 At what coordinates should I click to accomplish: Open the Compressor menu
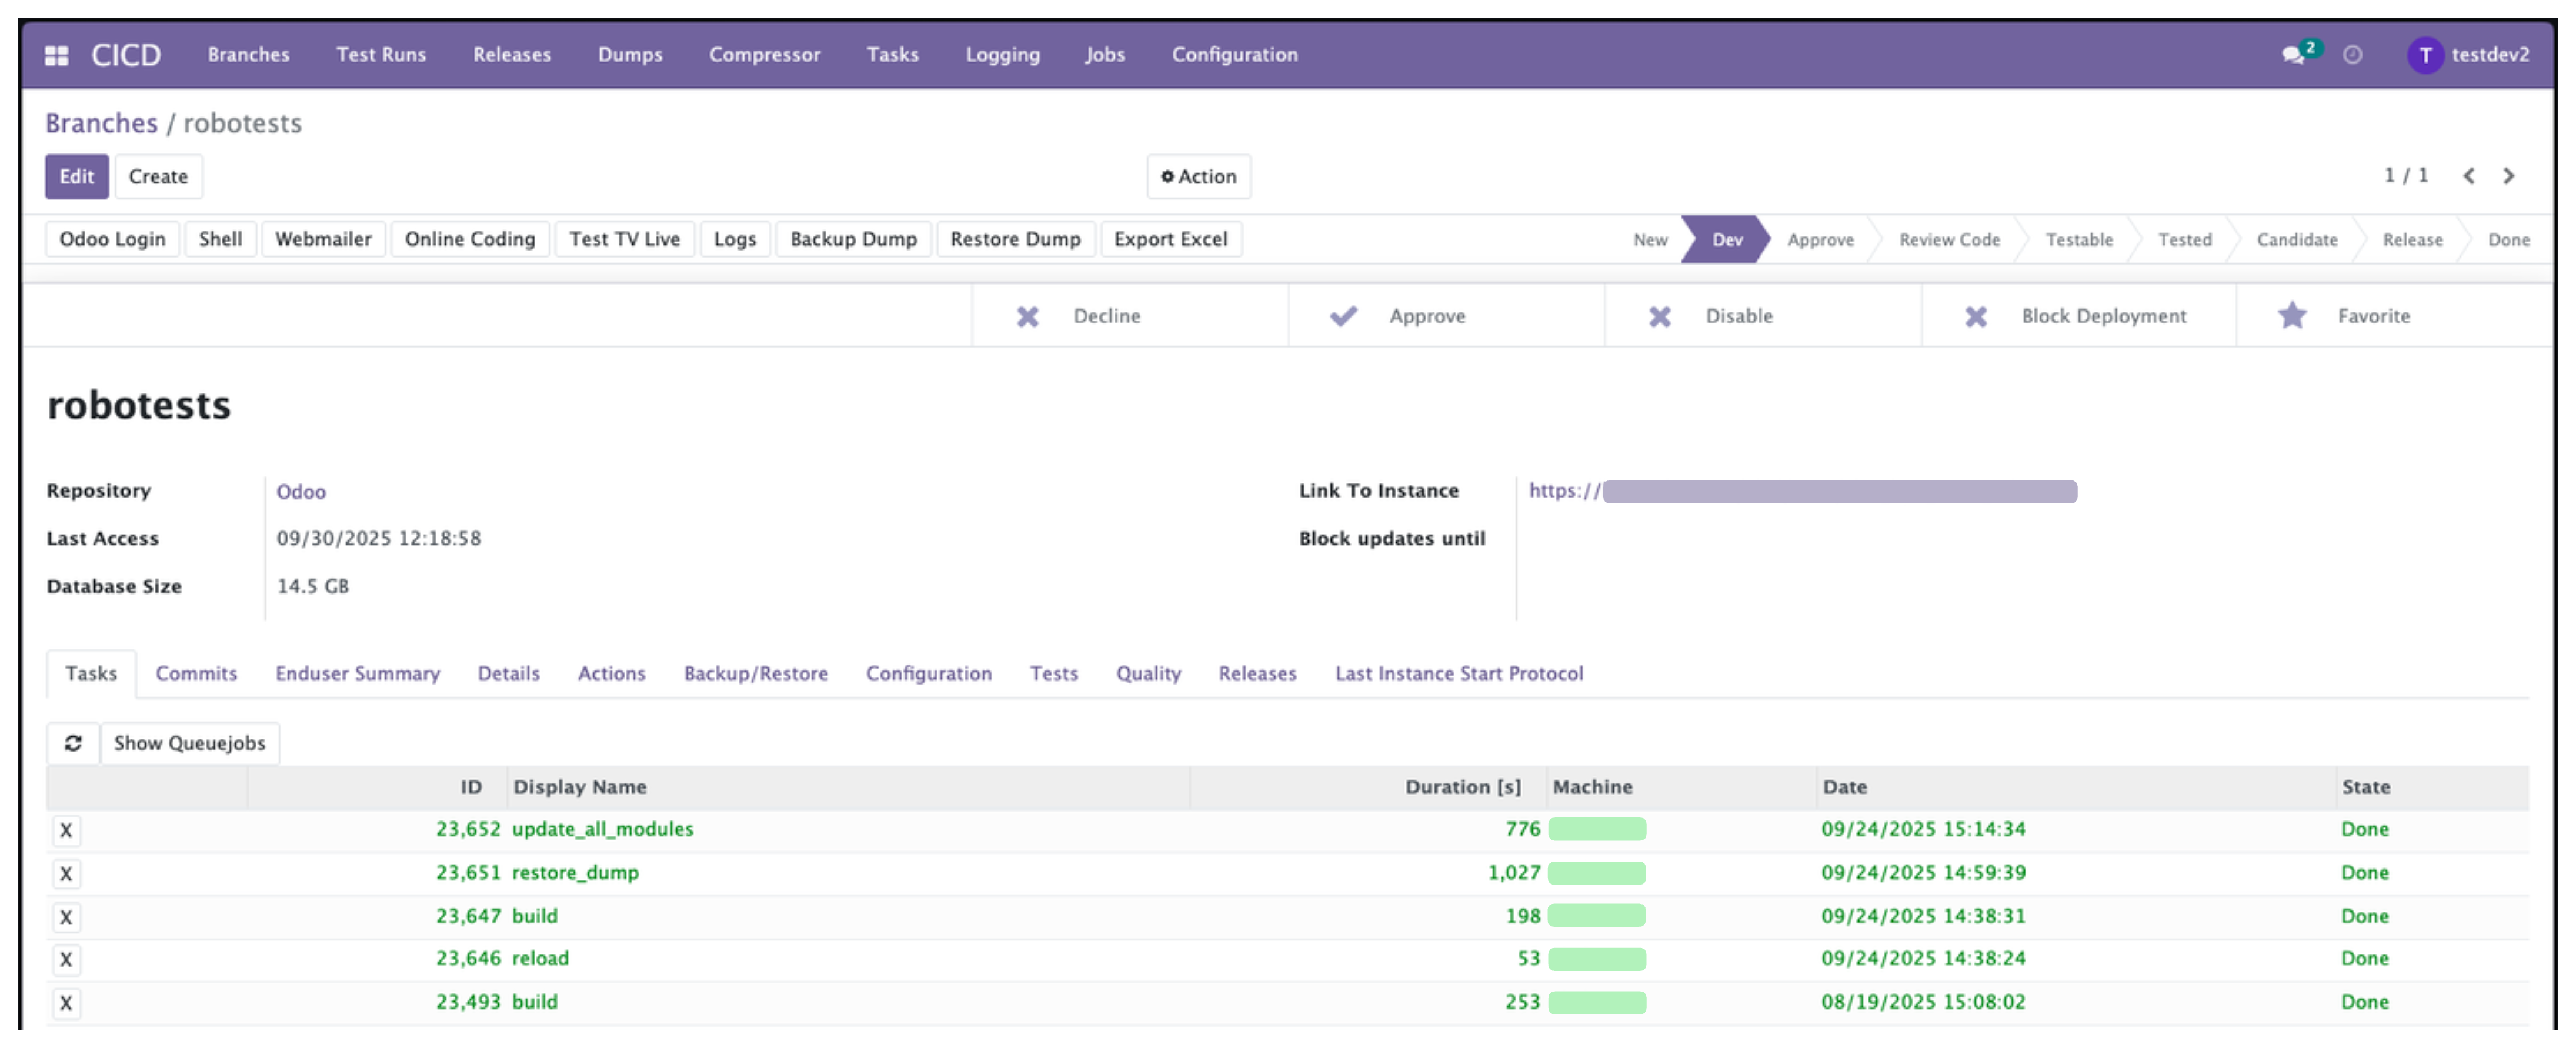pos(765,55)
